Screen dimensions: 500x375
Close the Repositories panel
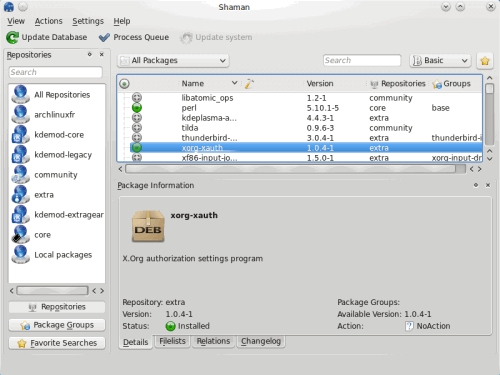point(102,54)
